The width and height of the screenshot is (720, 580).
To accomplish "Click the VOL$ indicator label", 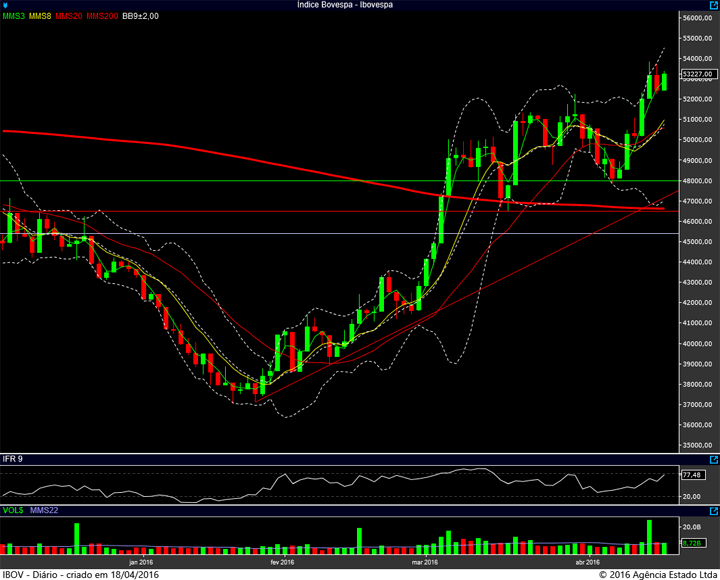I will (x=13, y=510).
